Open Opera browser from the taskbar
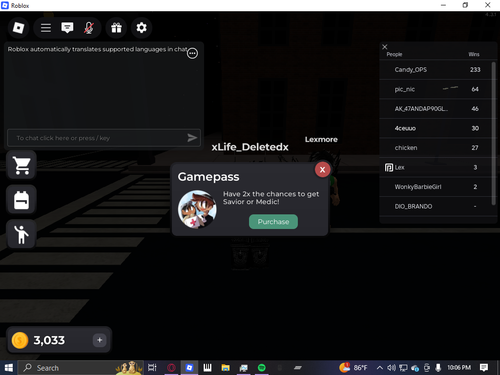Image resolution: width=500 pixels, height=375 pixels. (171, 368)
